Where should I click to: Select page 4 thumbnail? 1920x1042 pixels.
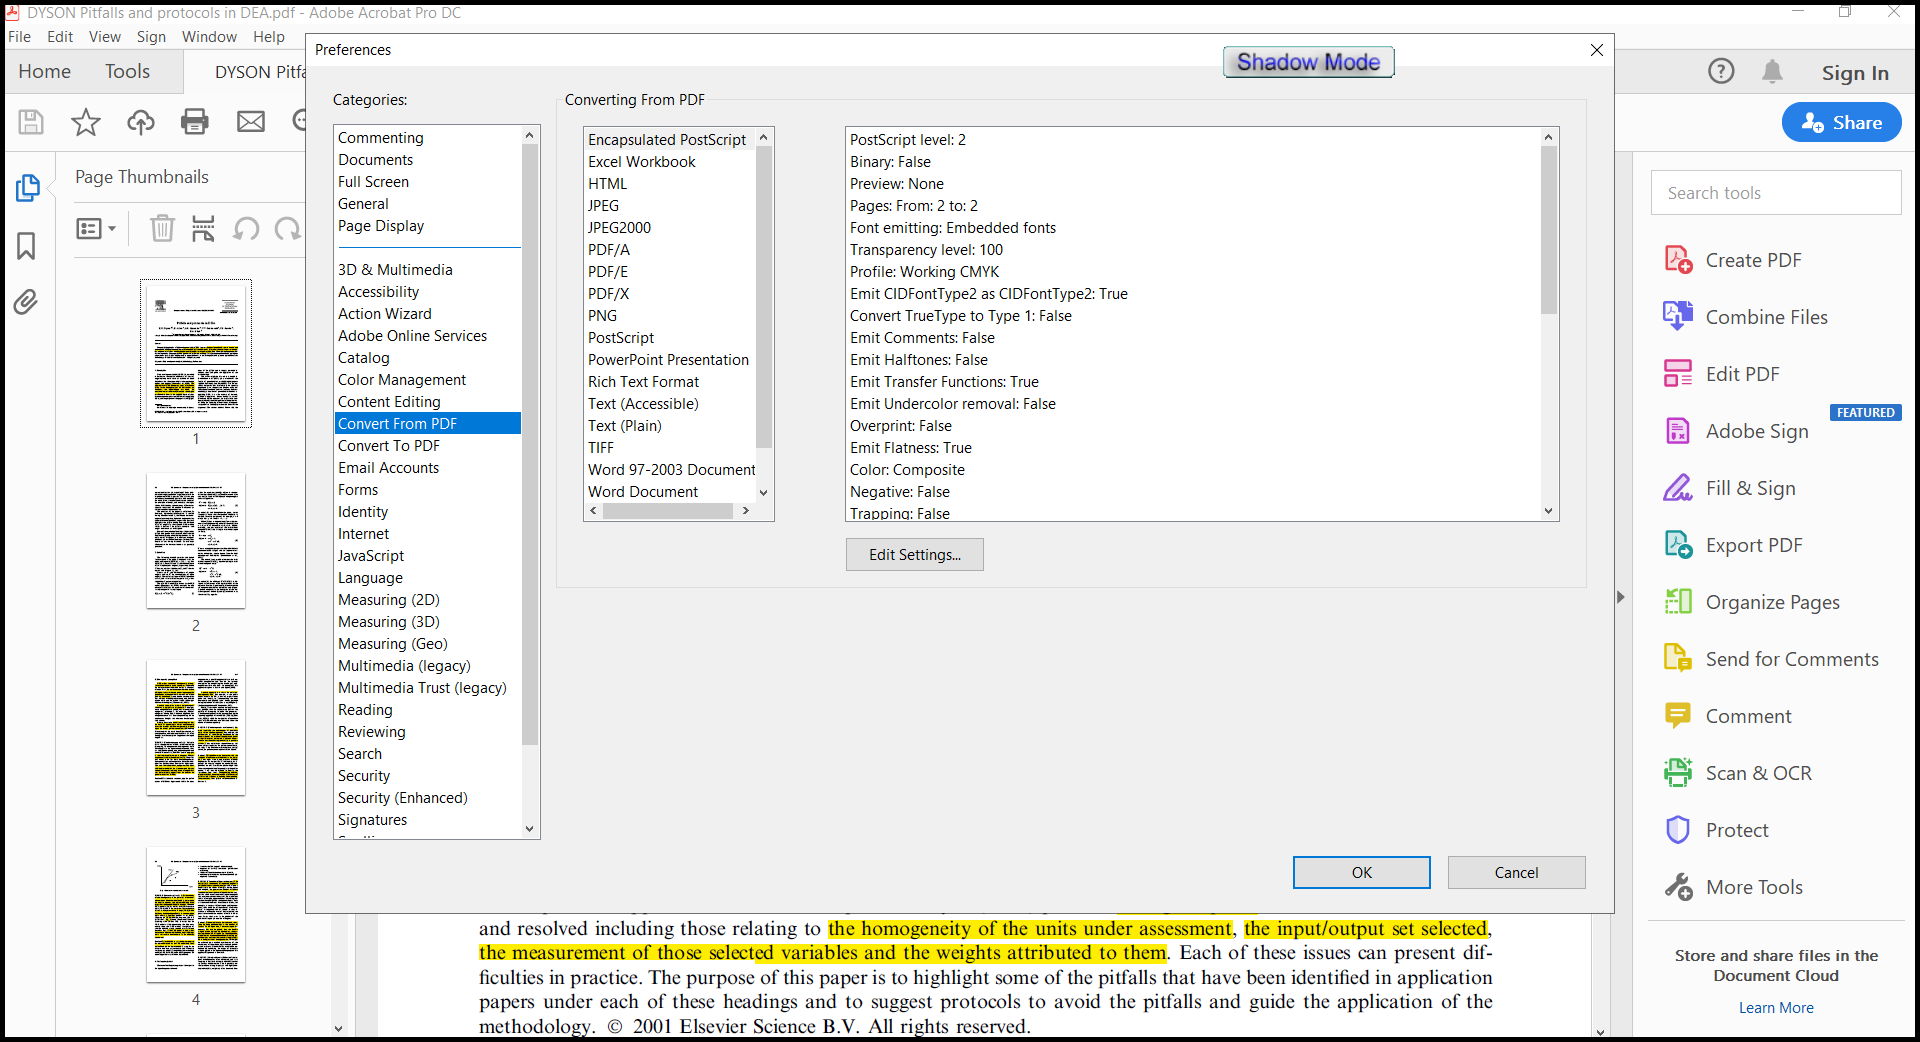(196, 915)
